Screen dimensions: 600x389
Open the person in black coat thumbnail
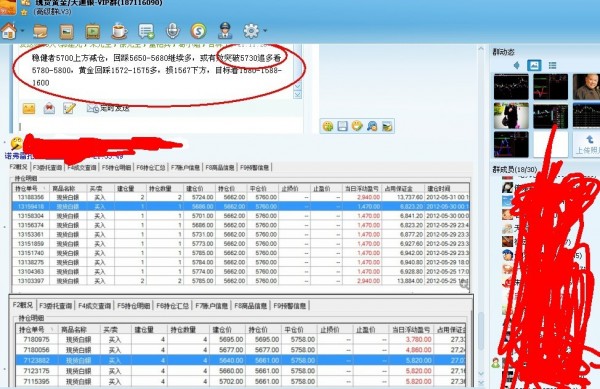point(511,116)
